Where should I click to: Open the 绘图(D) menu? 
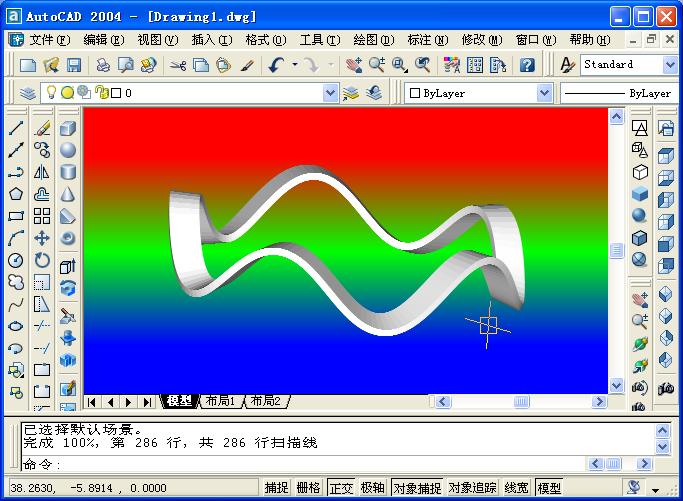[374, 40]
